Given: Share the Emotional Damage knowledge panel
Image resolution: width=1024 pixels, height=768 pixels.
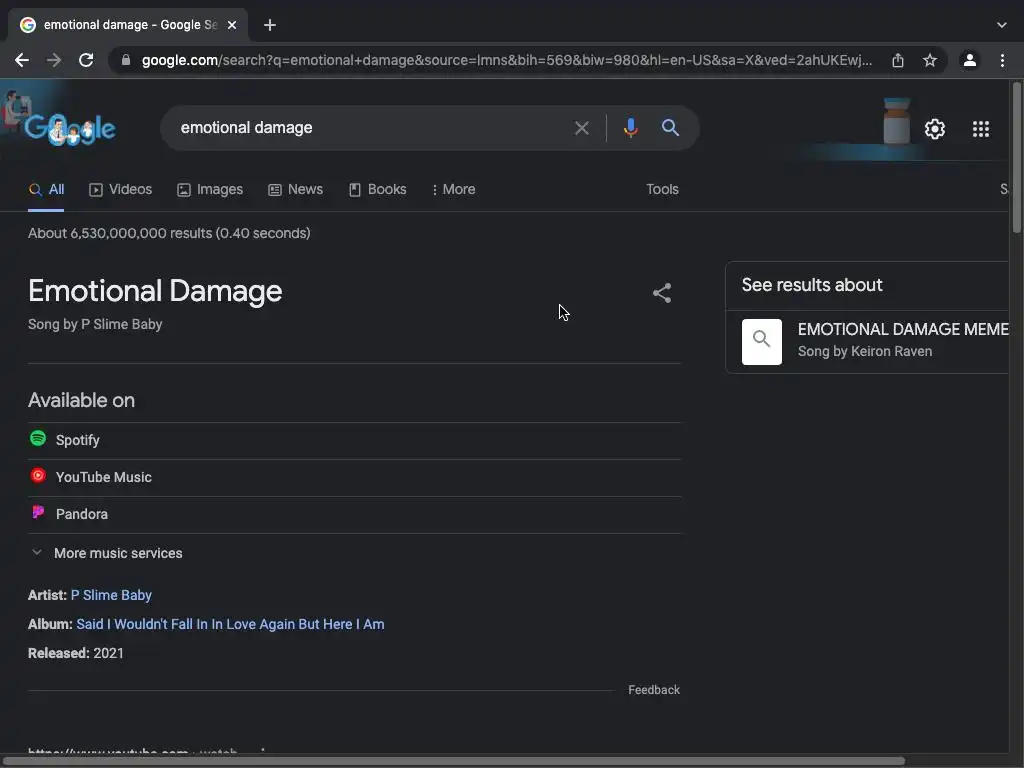Looking at the screenshot, I should tap(662, 293).
